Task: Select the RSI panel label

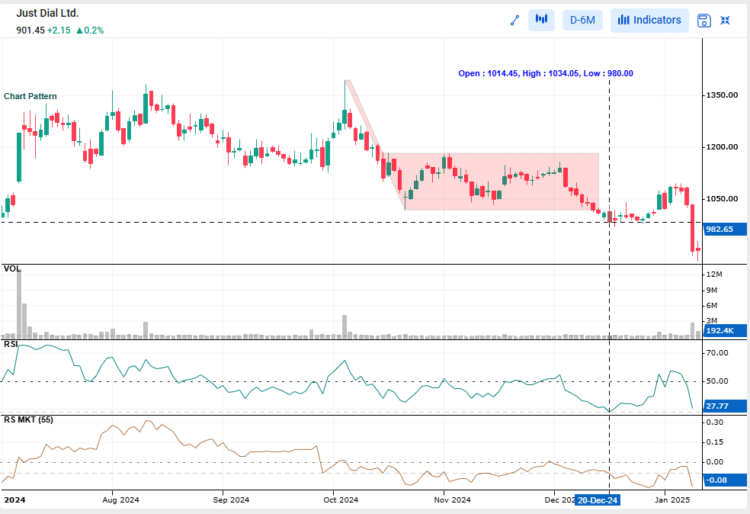Action: pos(11,345)
